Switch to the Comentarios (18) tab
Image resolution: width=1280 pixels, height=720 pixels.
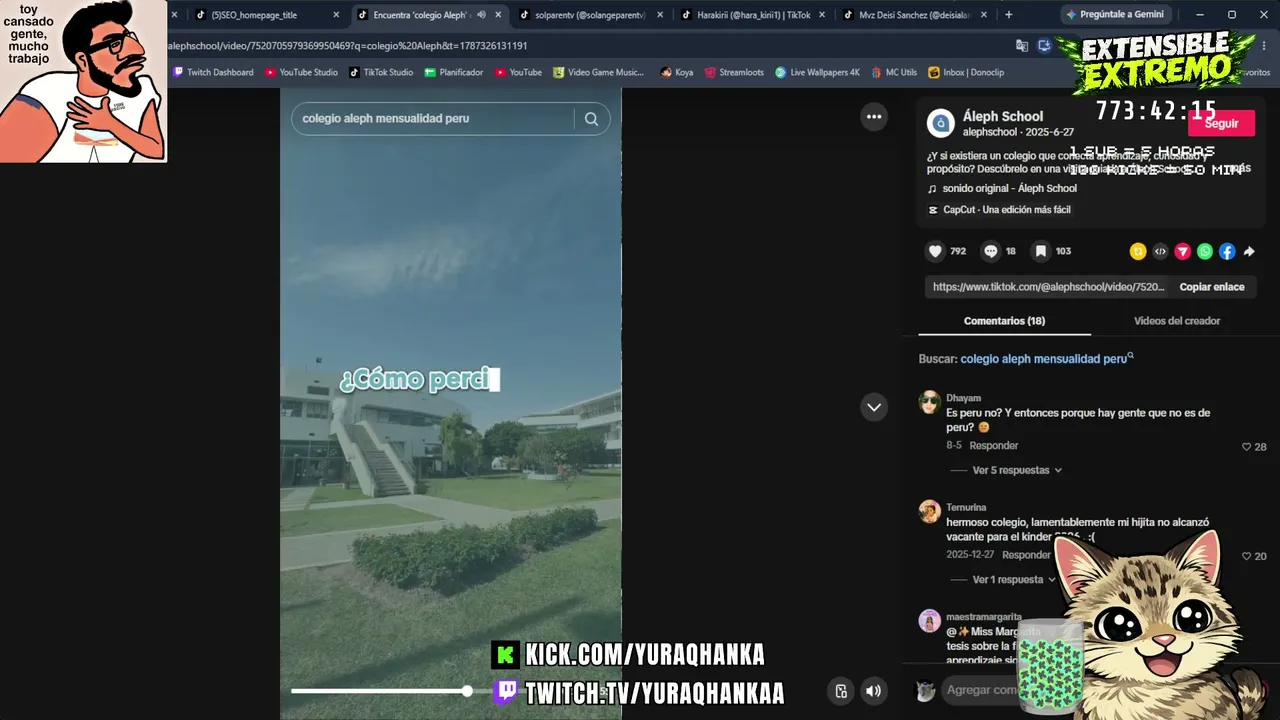tap(1004, 321)
